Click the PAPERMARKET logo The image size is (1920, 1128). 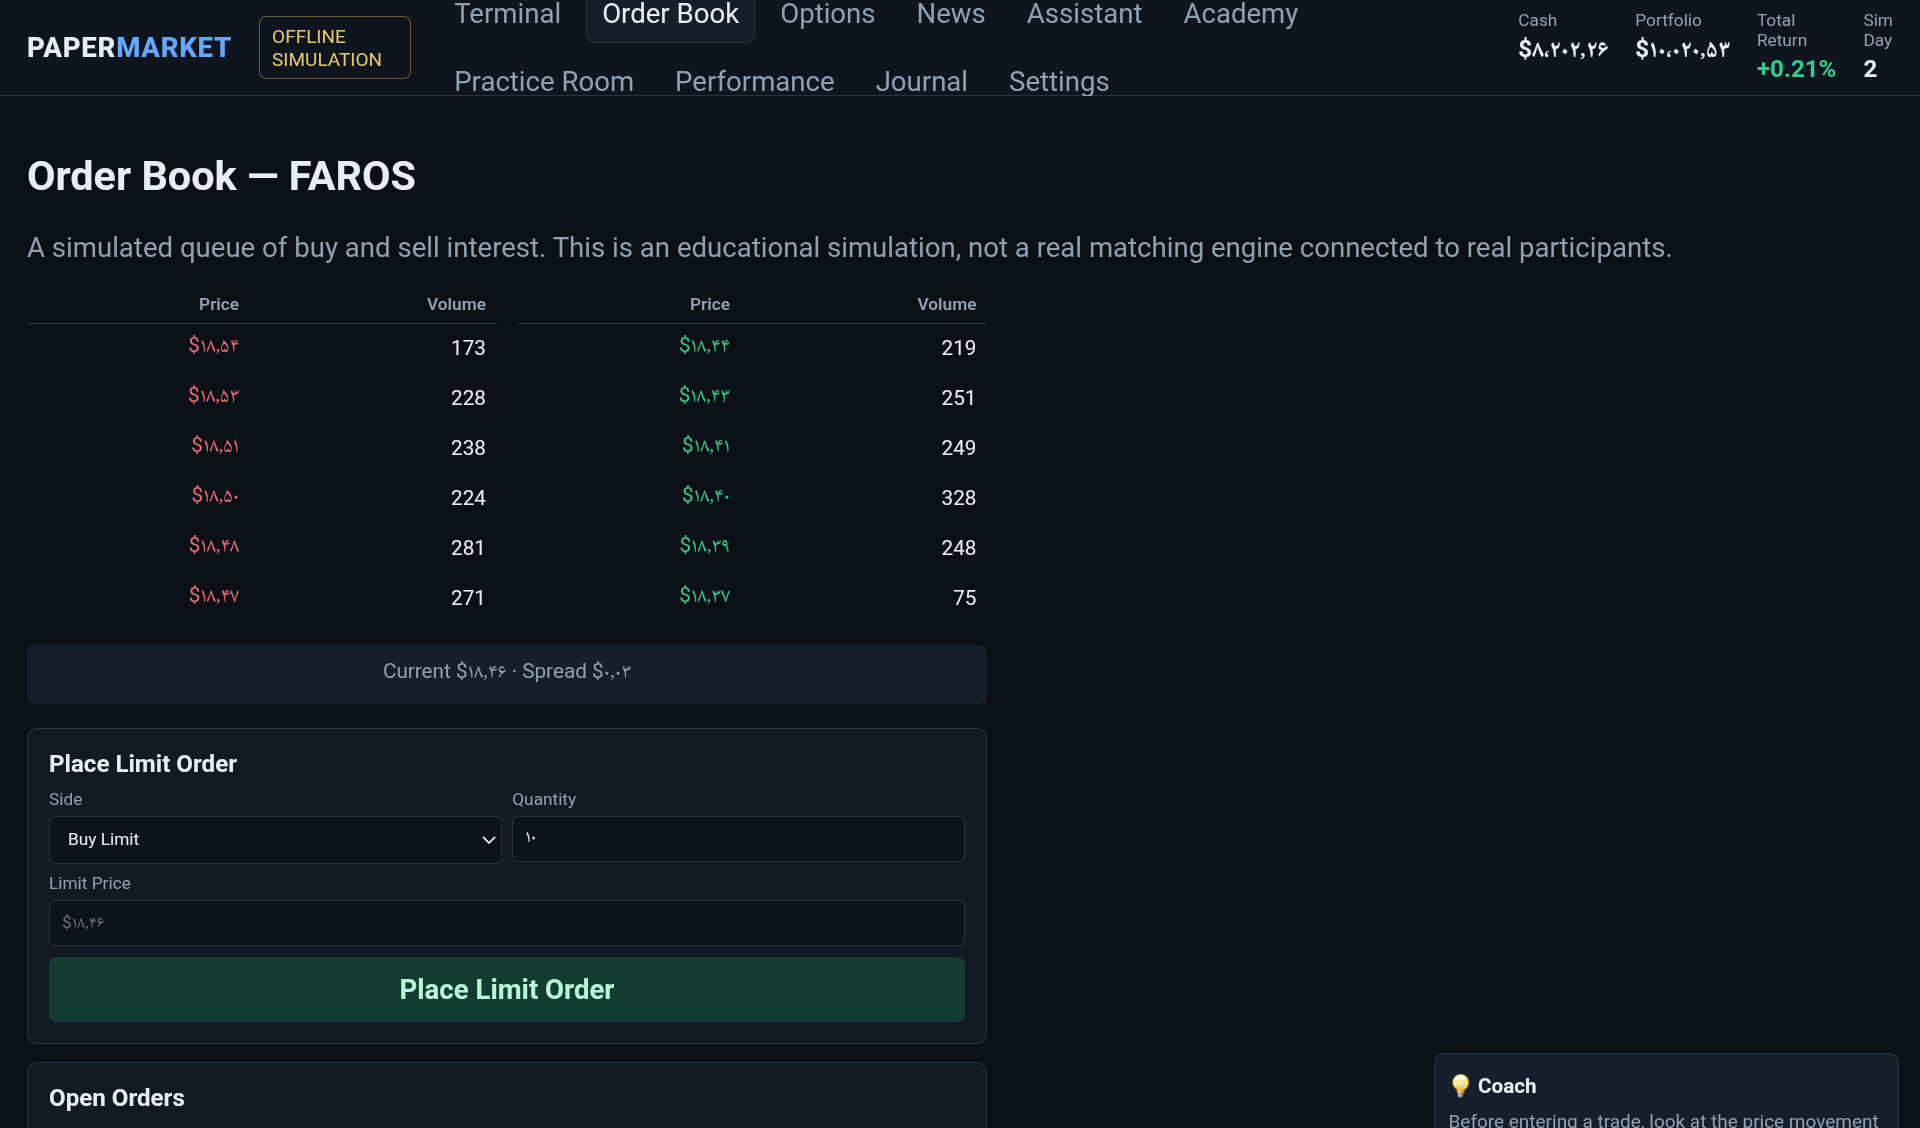click(128, 47)
